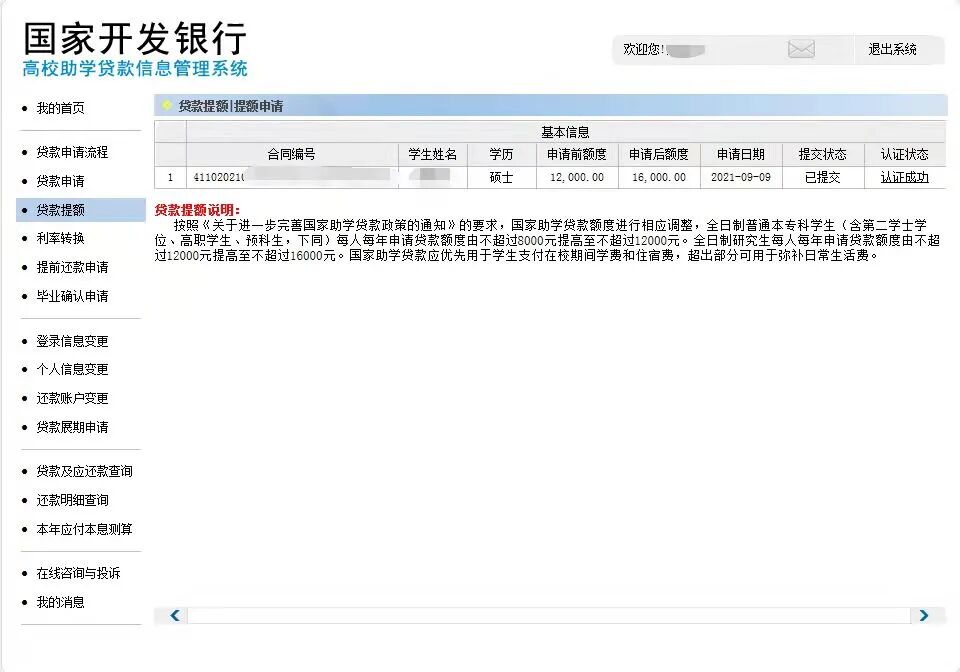Open 还款明细查询

[72, 500]
